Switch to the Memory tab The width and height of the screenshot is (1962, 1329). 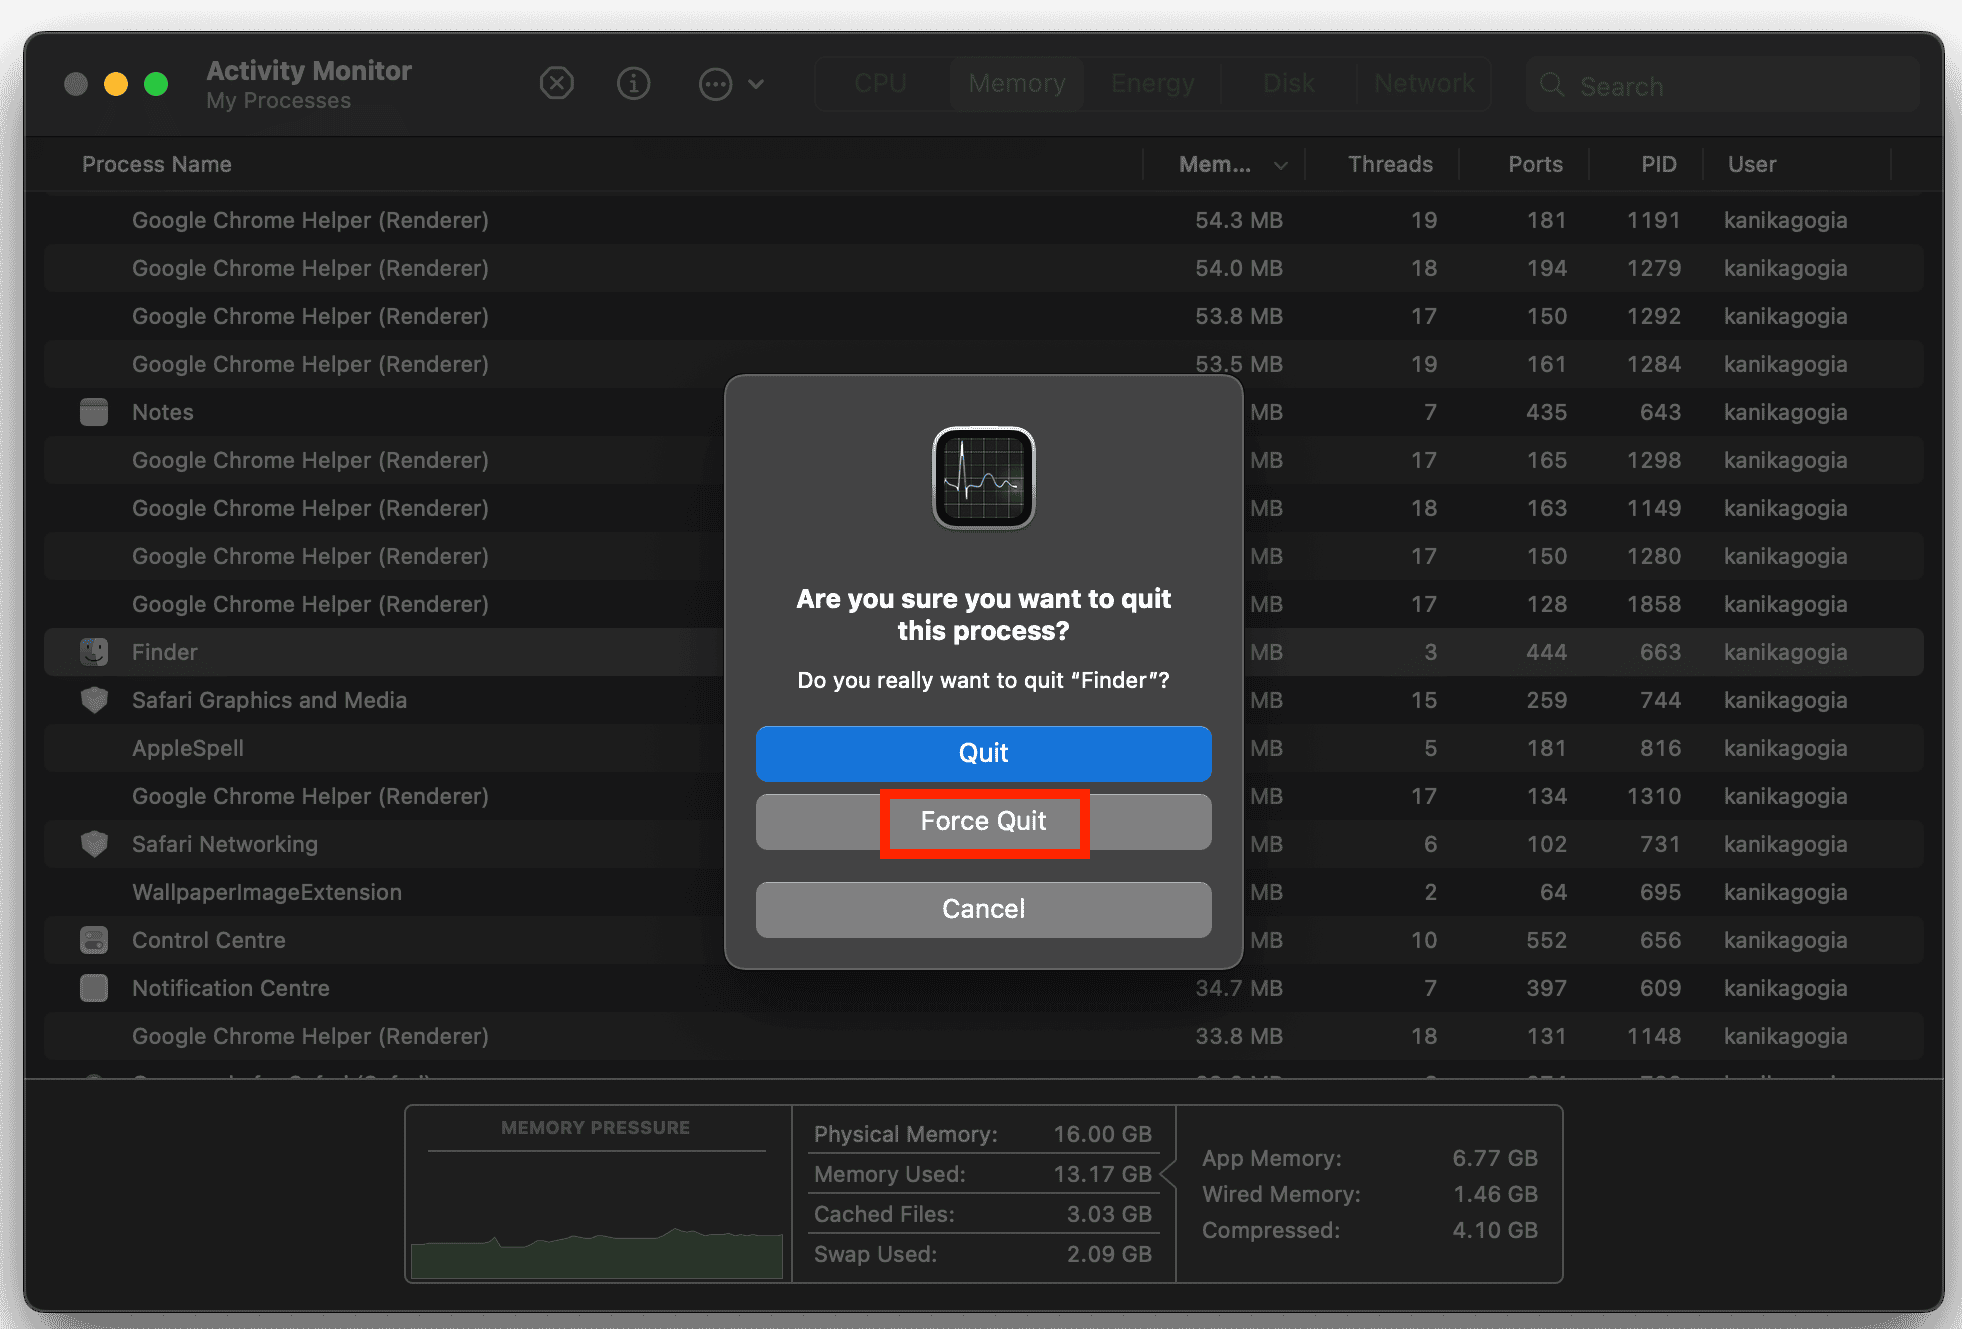[1017, 84]
